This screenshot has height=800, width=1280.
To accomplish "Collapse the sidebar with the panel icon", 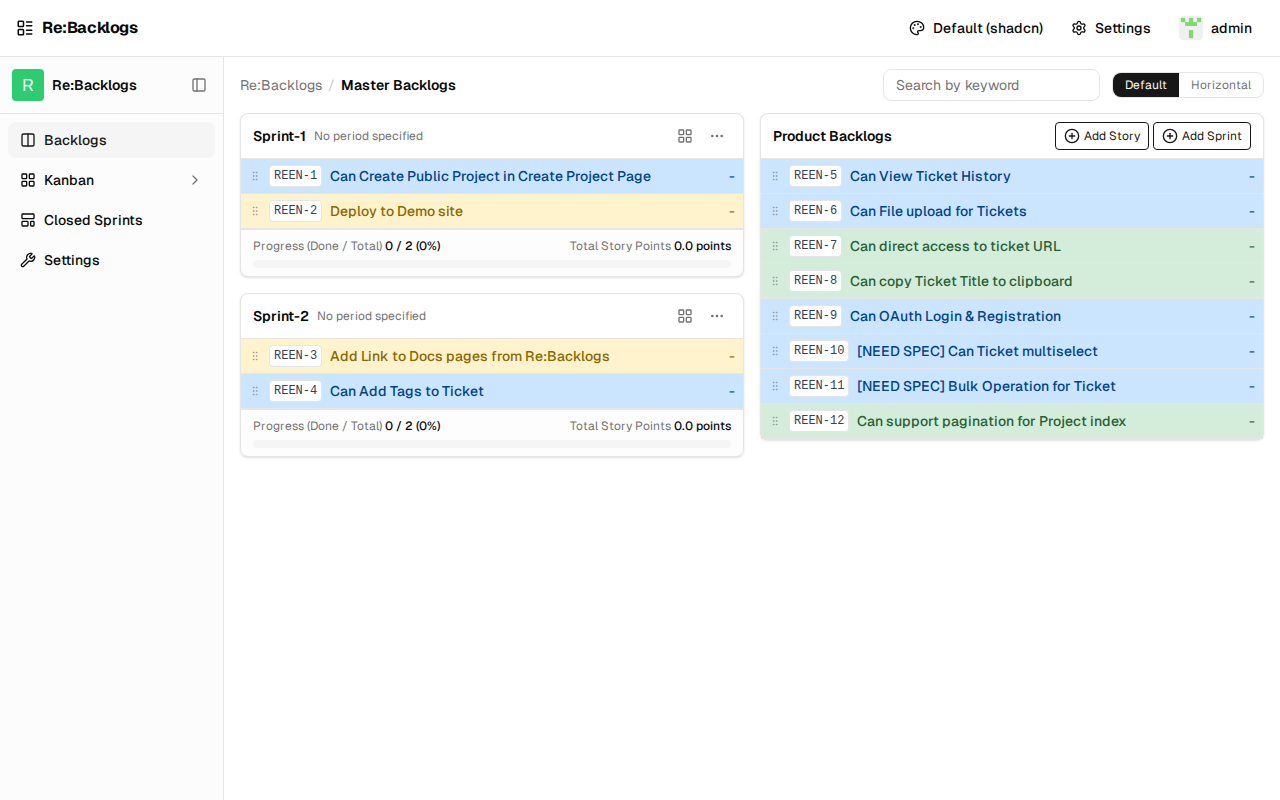I will coord(199,85).
